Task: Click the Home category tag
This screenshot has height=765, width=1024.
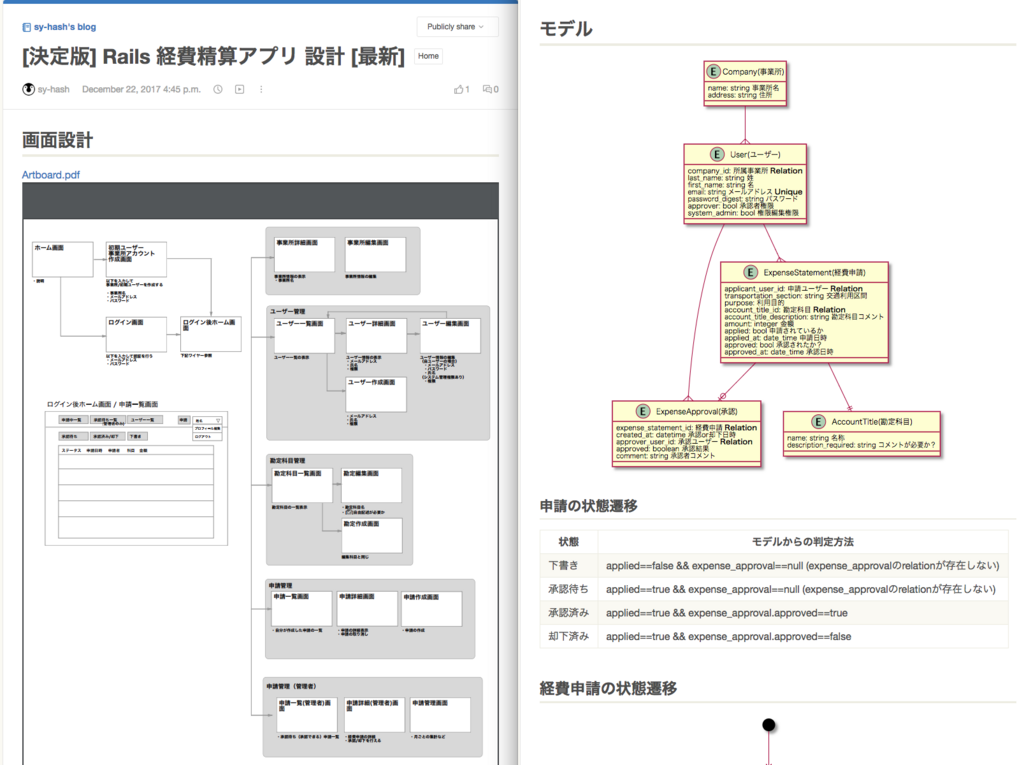Action: click(x=427, y=56)
